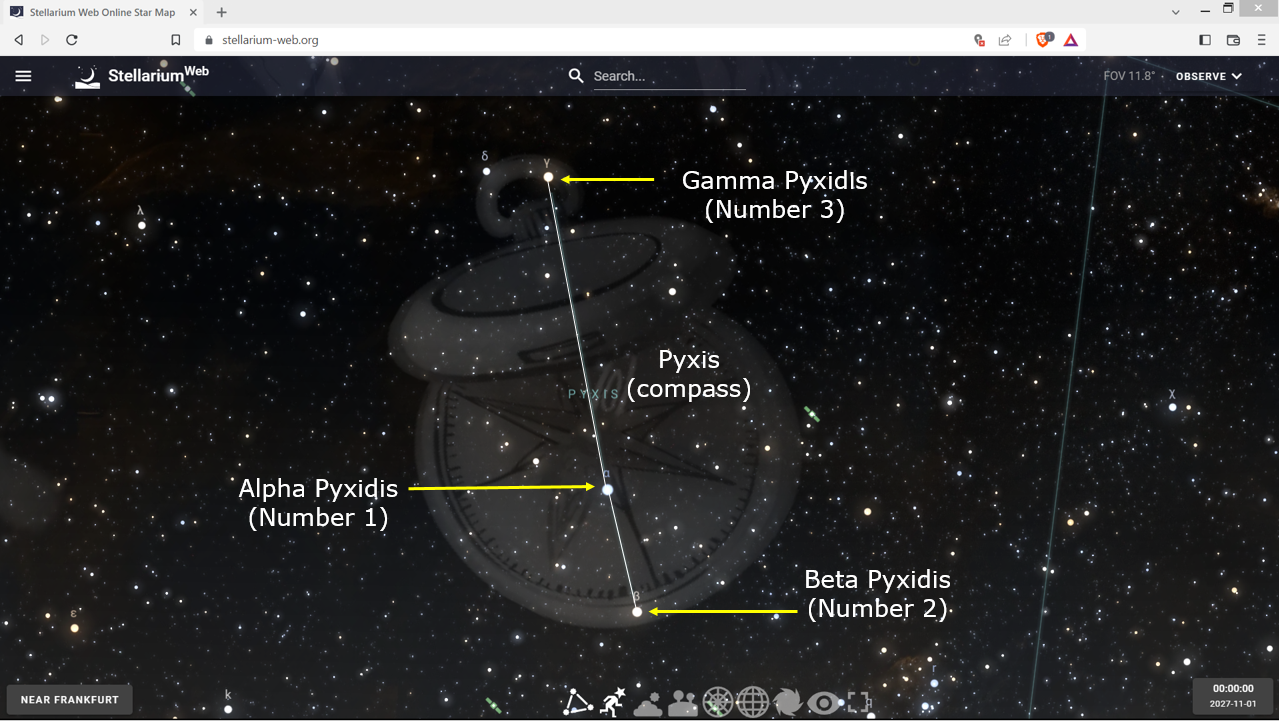Click the azimuthal grid icon
Screen dimensions: 1279x721
point(718,703)
